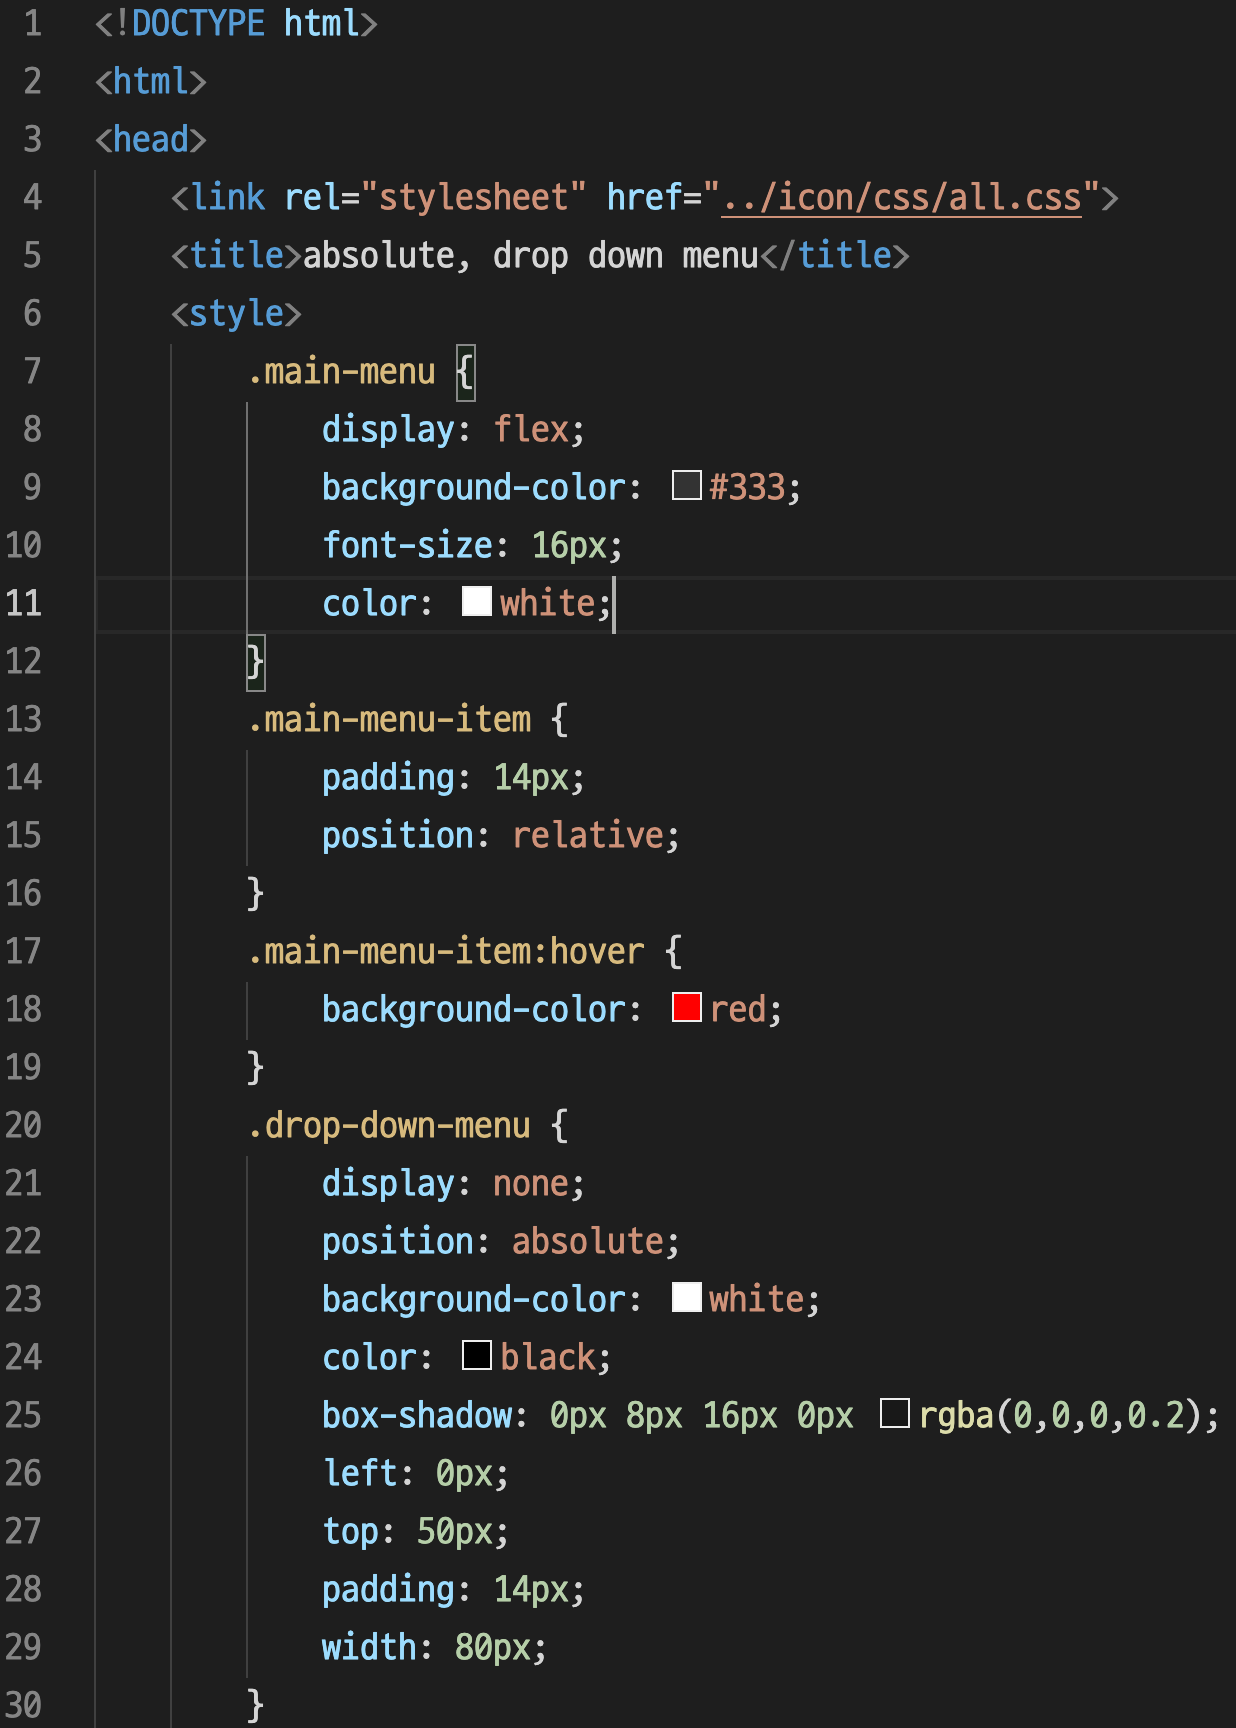Click the opening brace after .main-menu

pos(465,372)
